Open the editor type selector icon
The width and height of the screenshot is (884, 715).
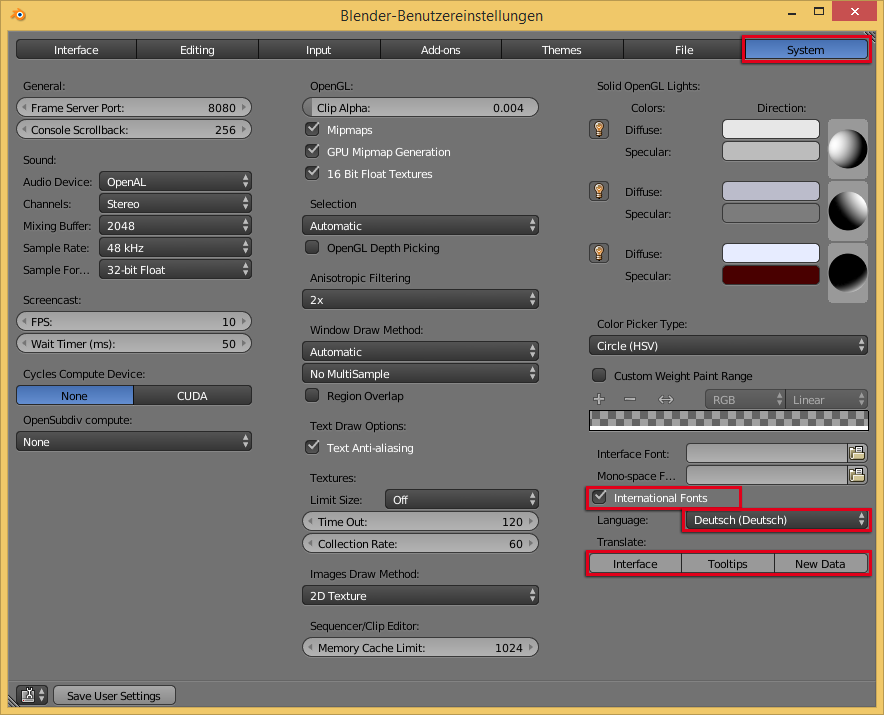point(32,695)
